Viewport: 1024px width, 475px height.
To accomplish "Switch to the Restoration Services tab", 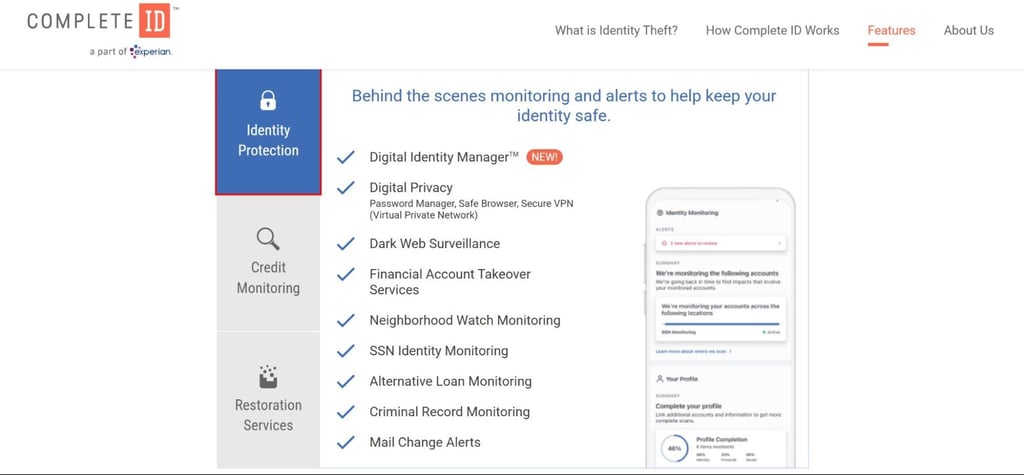I will [x=268, y=399].
